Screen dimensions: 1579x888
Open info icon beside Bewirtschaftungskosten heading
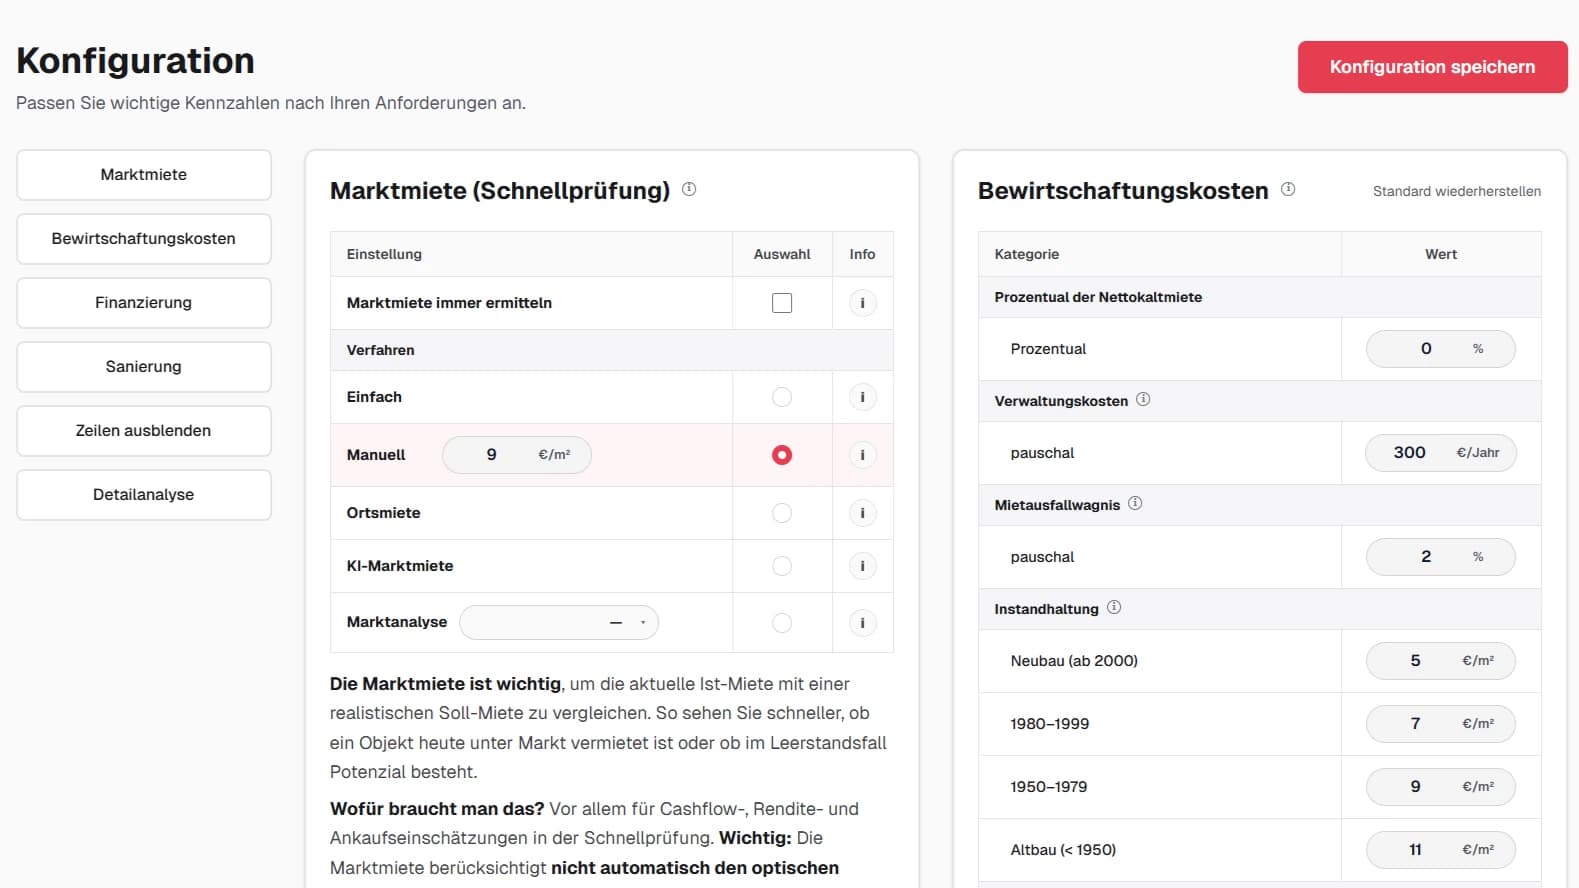coord(1288,189)
